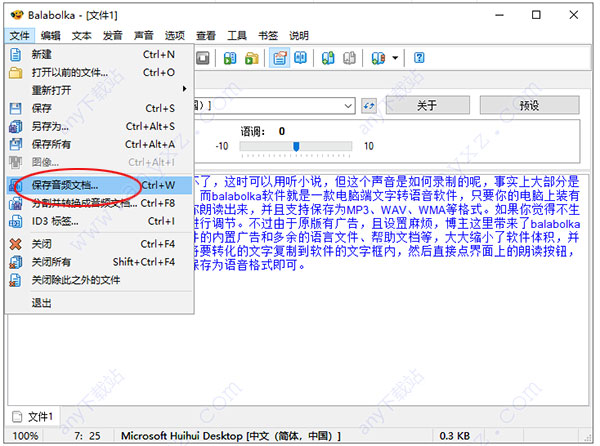Click the open blue book toolbar icon

300,58
